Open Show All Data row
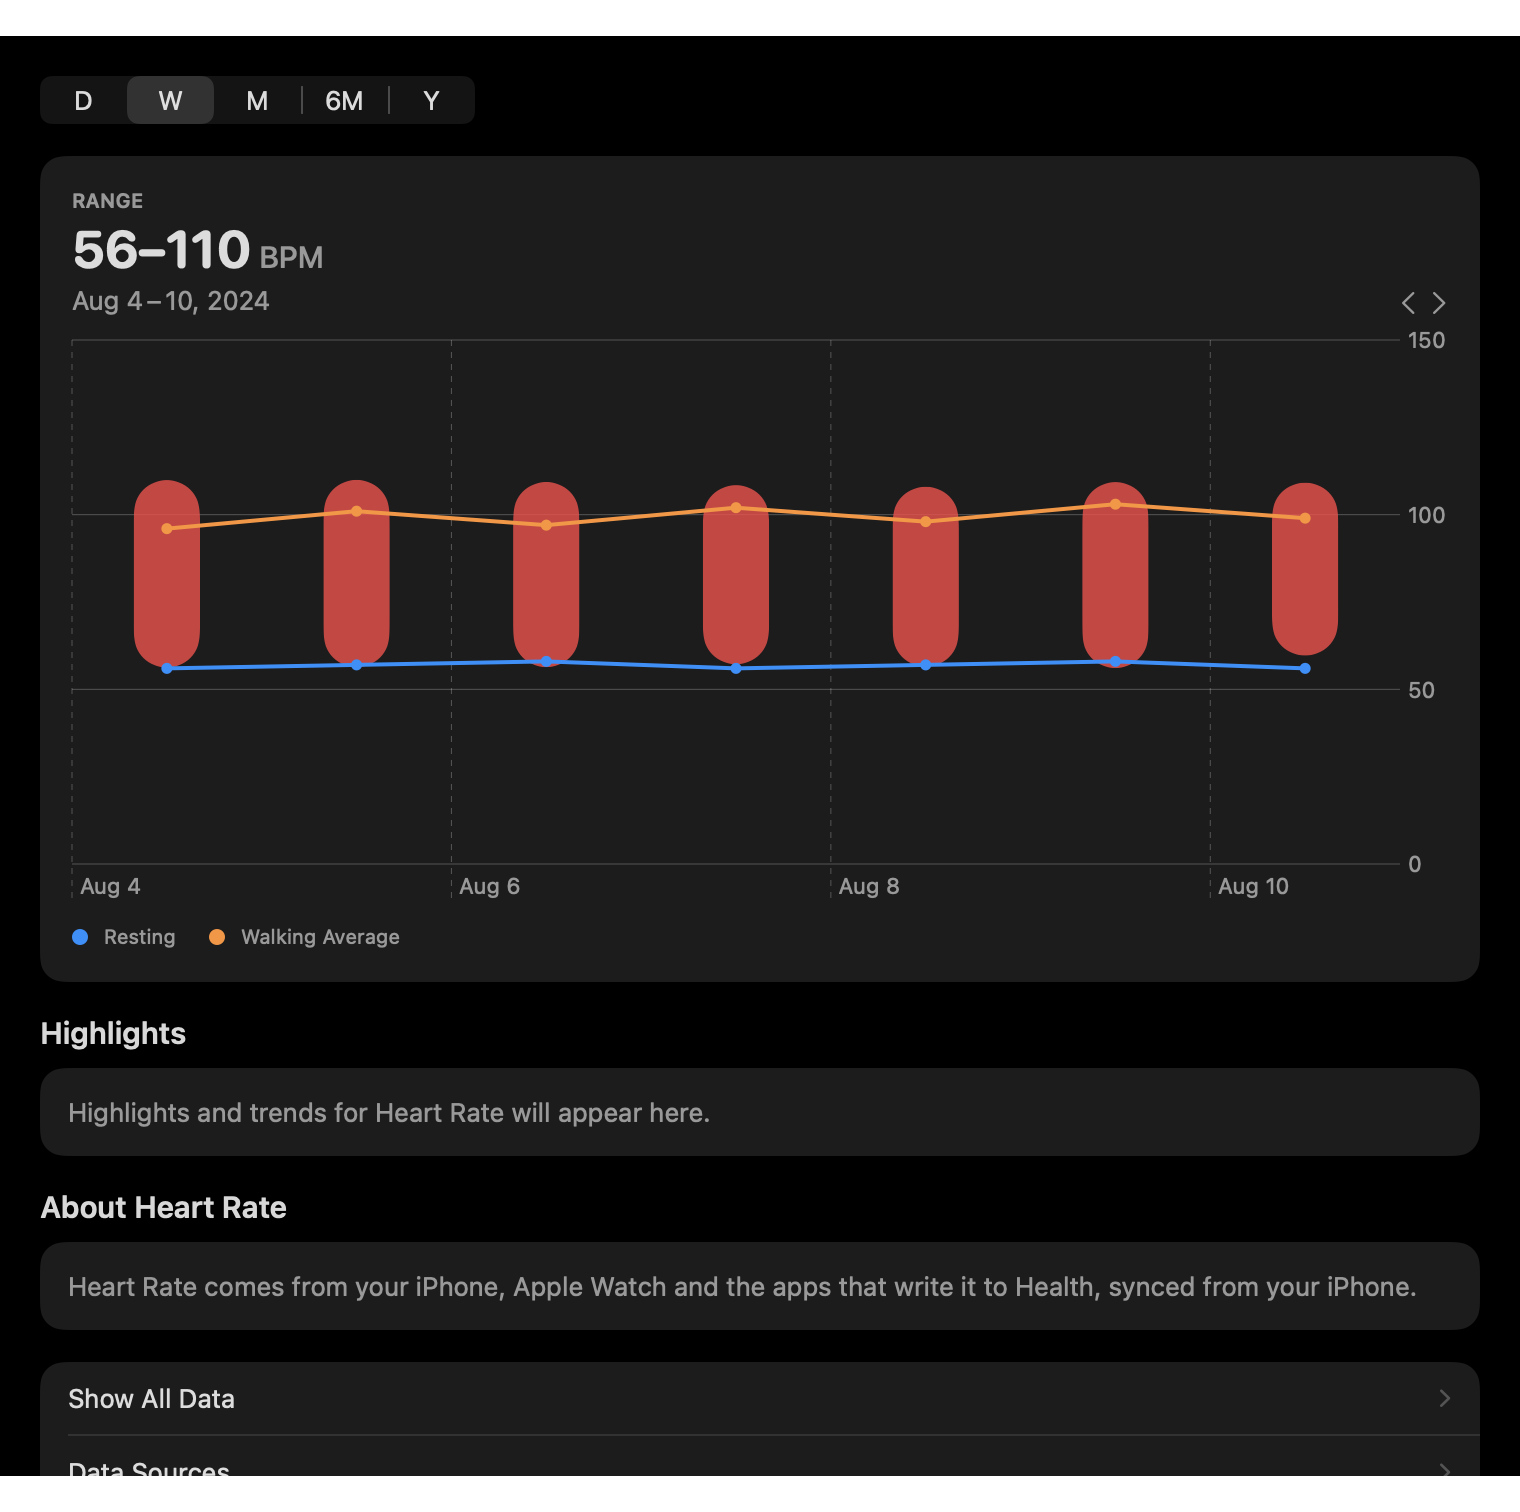Screen dimensions: 1520x1512 point(760,1398)
